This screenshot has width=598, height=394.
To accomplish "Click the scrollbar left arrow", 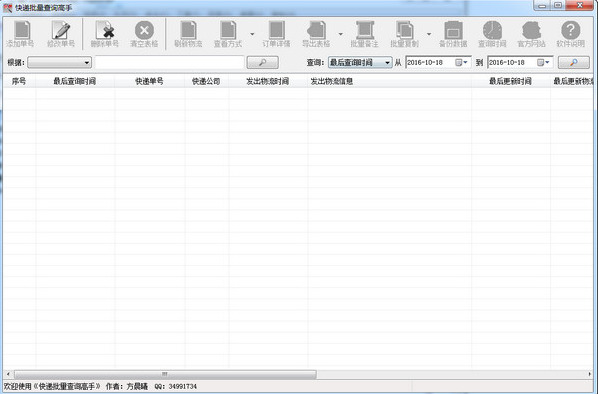I will [x=8, y=374].
